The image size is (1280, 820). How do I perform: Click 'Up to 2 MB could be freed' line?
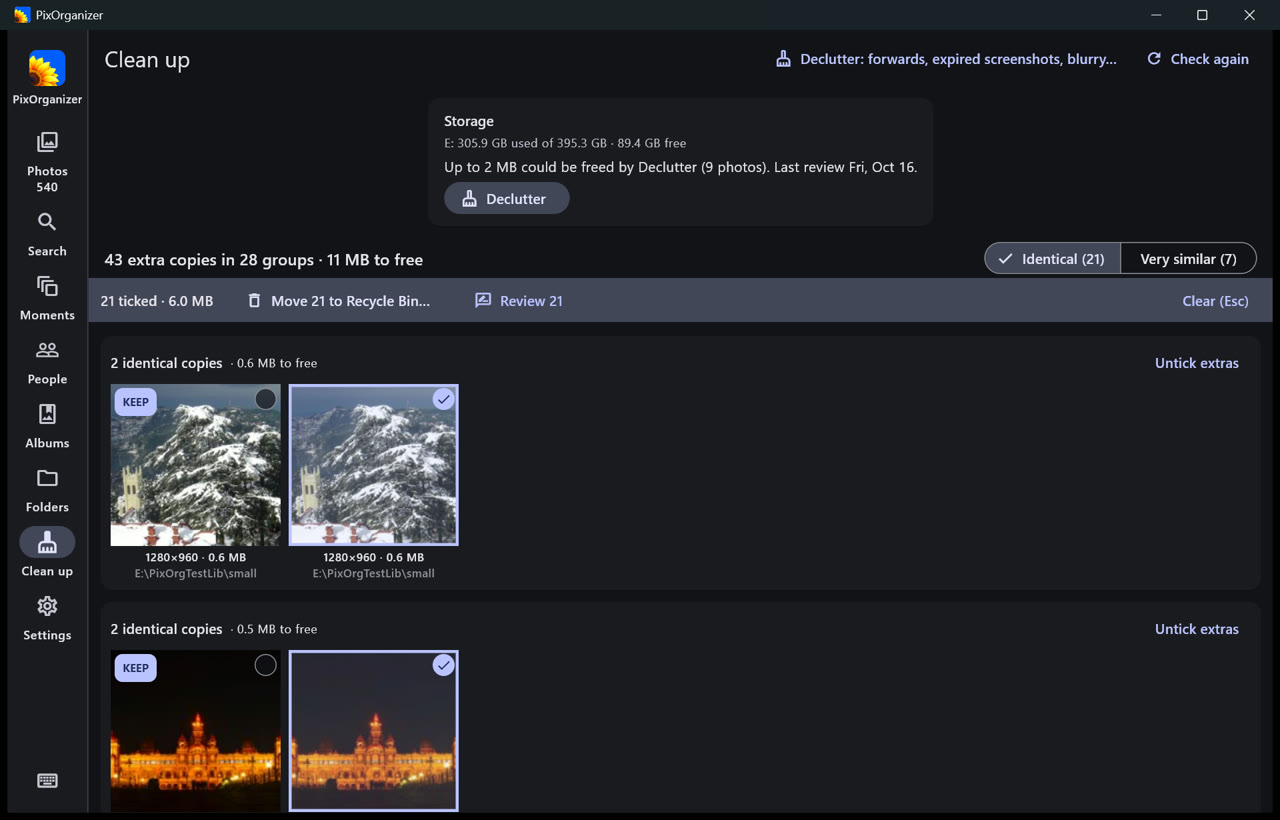tap(680, 167)
